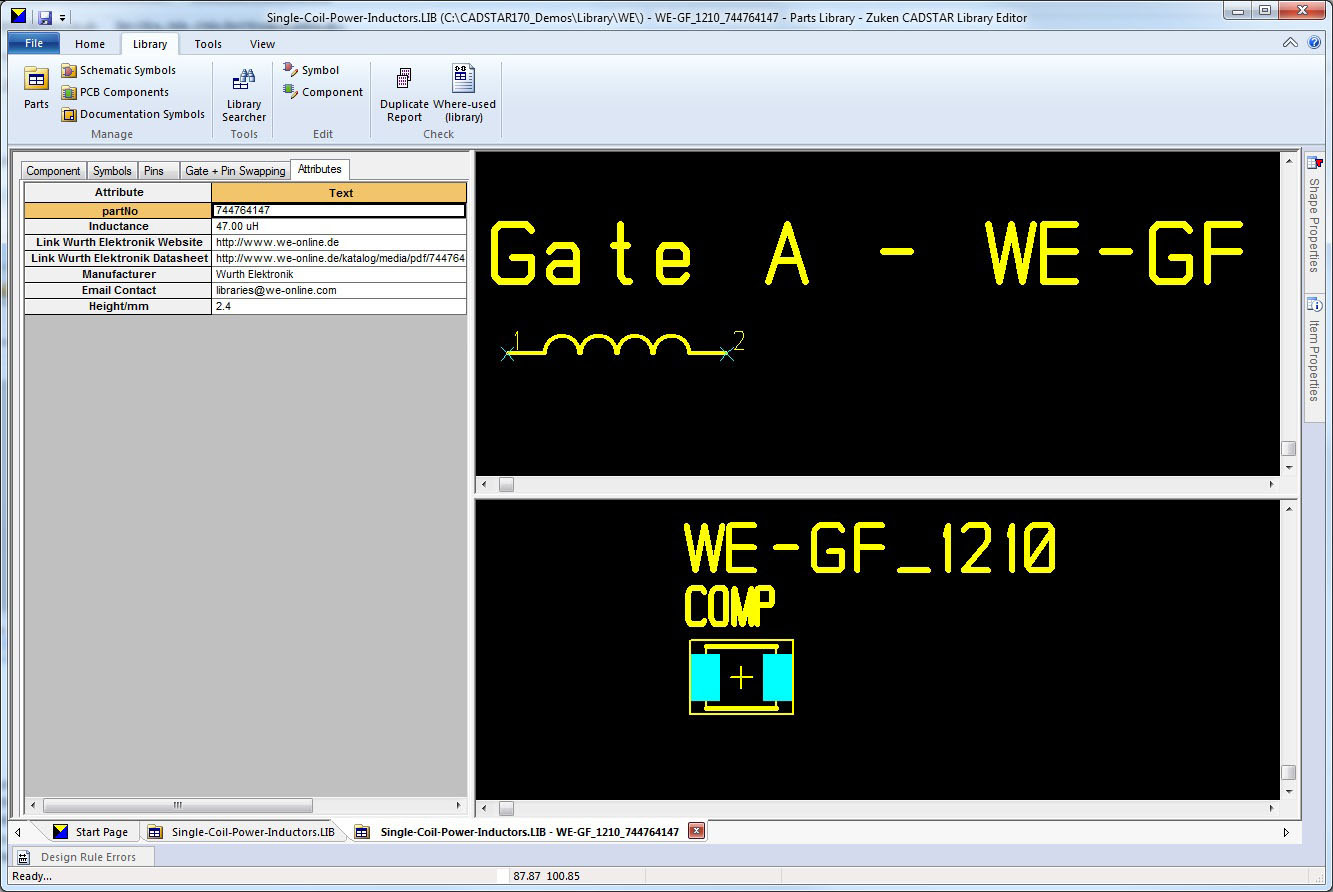
Task: Select the Height/mm value 2.4
Action: point(340,307)
